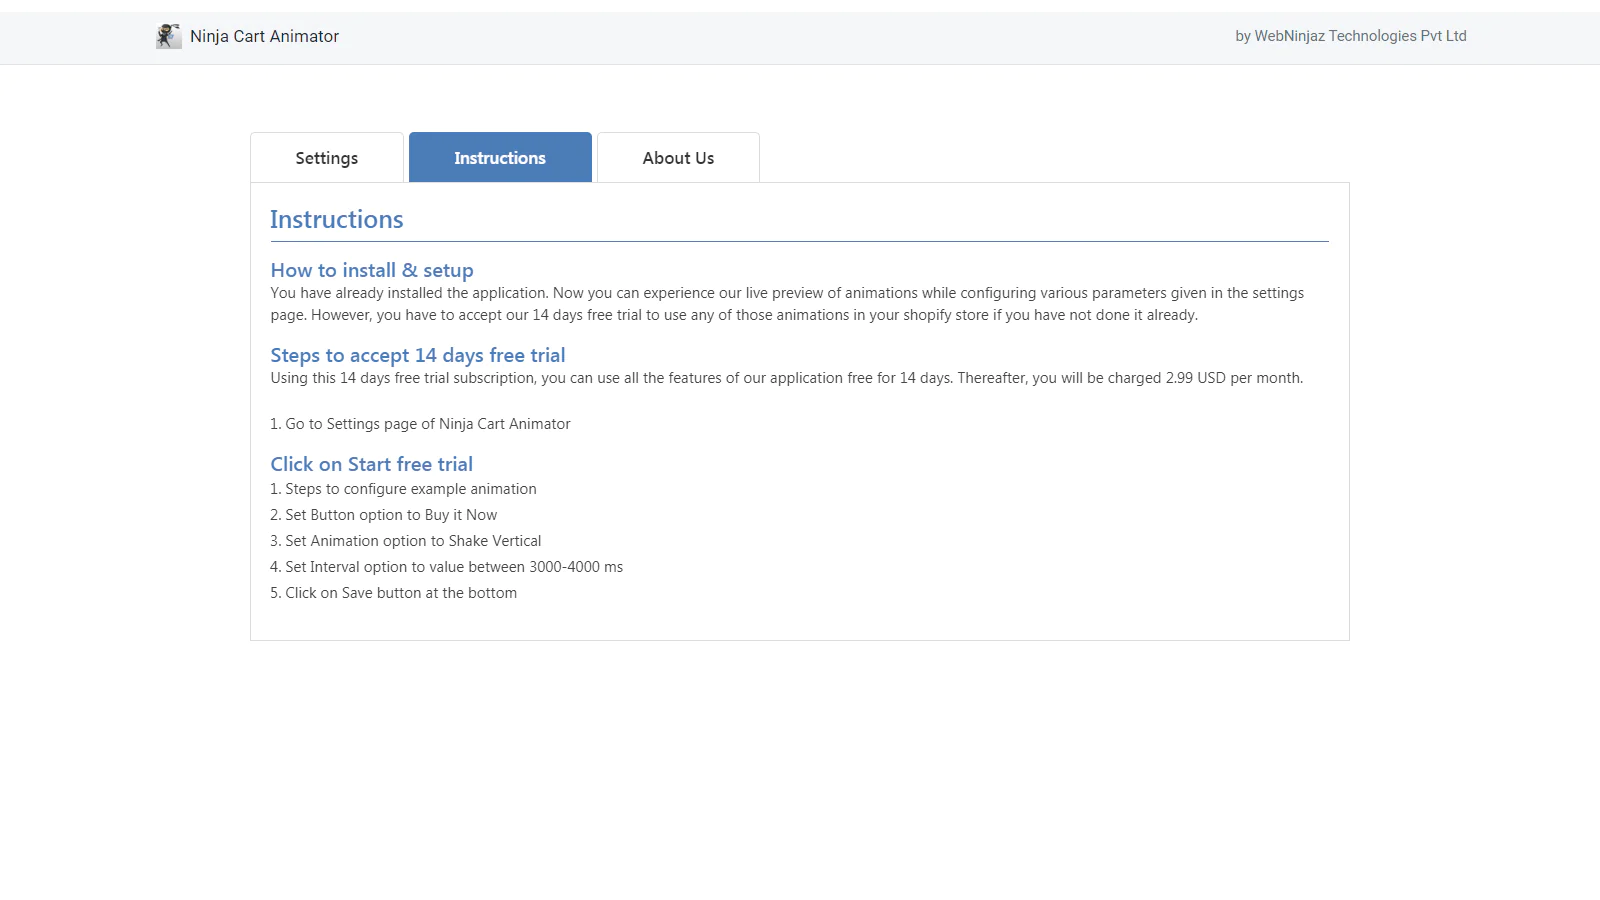Click 'by WebNinjaz Technologies Pvt Ltd' text
1600x900 pixels.
(1351, 36)
